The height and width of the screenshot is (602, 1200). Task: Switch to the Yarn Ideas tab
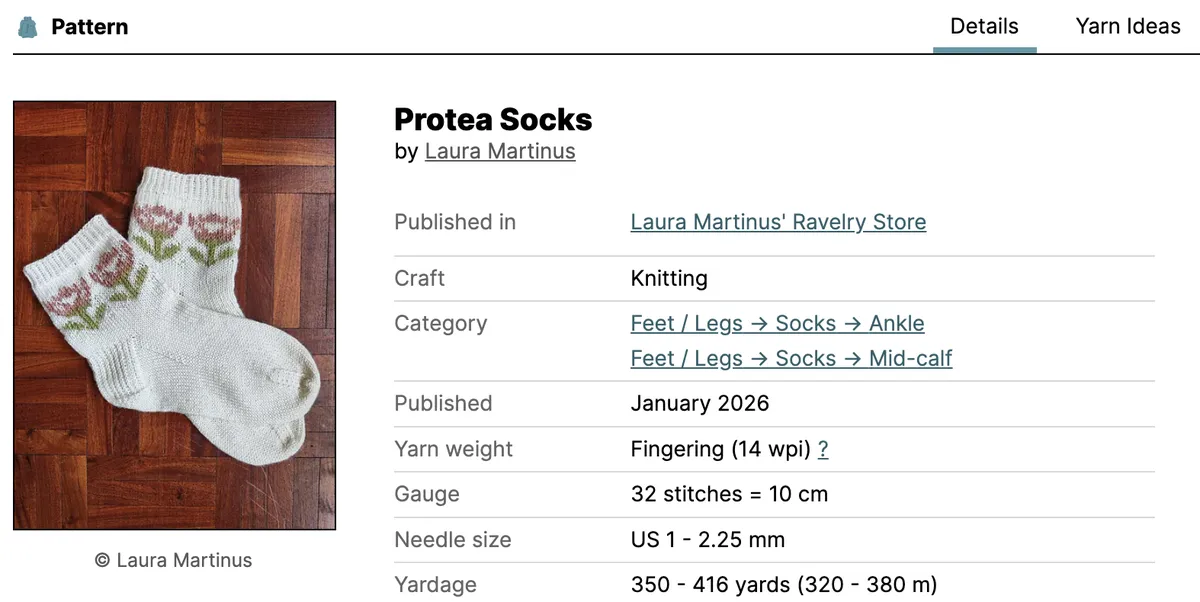(x=1127, y=27)
